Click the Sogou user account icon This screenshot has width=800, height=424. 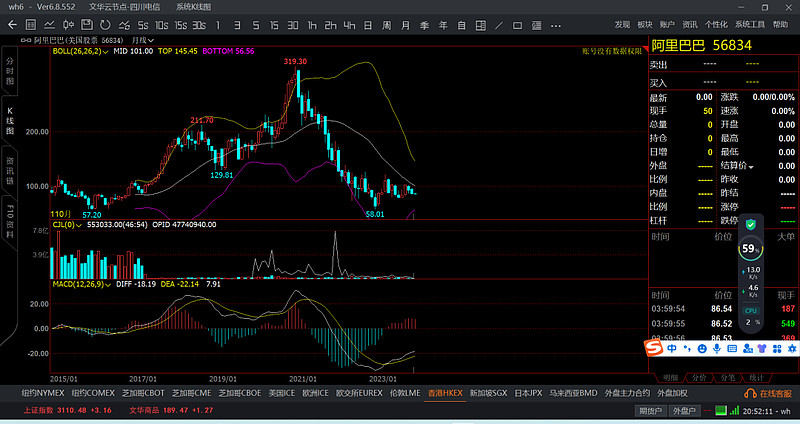click(x=747, y=348)
